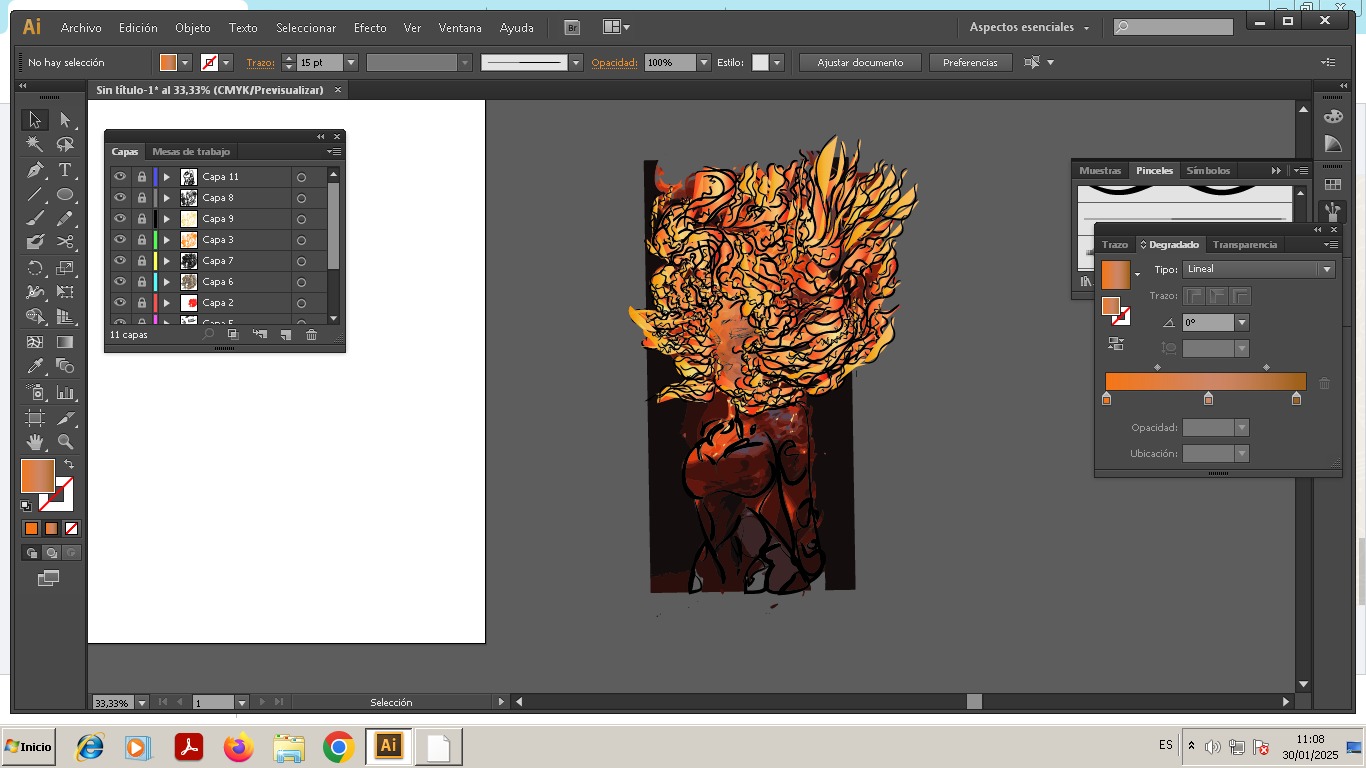Open Firefox from the taskbar
This screenshot has height=768, width=1366.
[239, 747]
